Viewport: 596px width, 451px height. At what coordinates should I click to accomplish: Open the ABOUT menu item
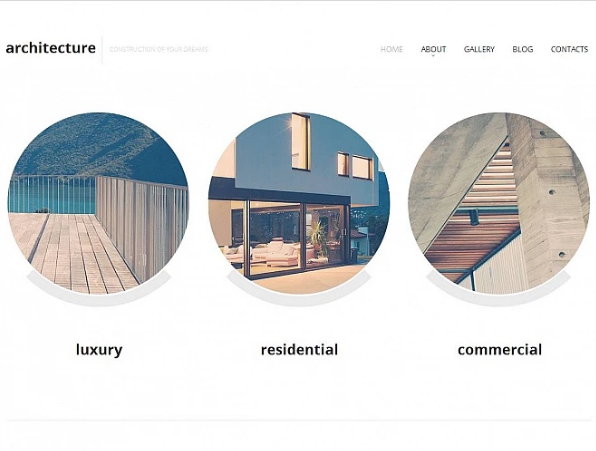pyautogui.click(x=433, y=49)
